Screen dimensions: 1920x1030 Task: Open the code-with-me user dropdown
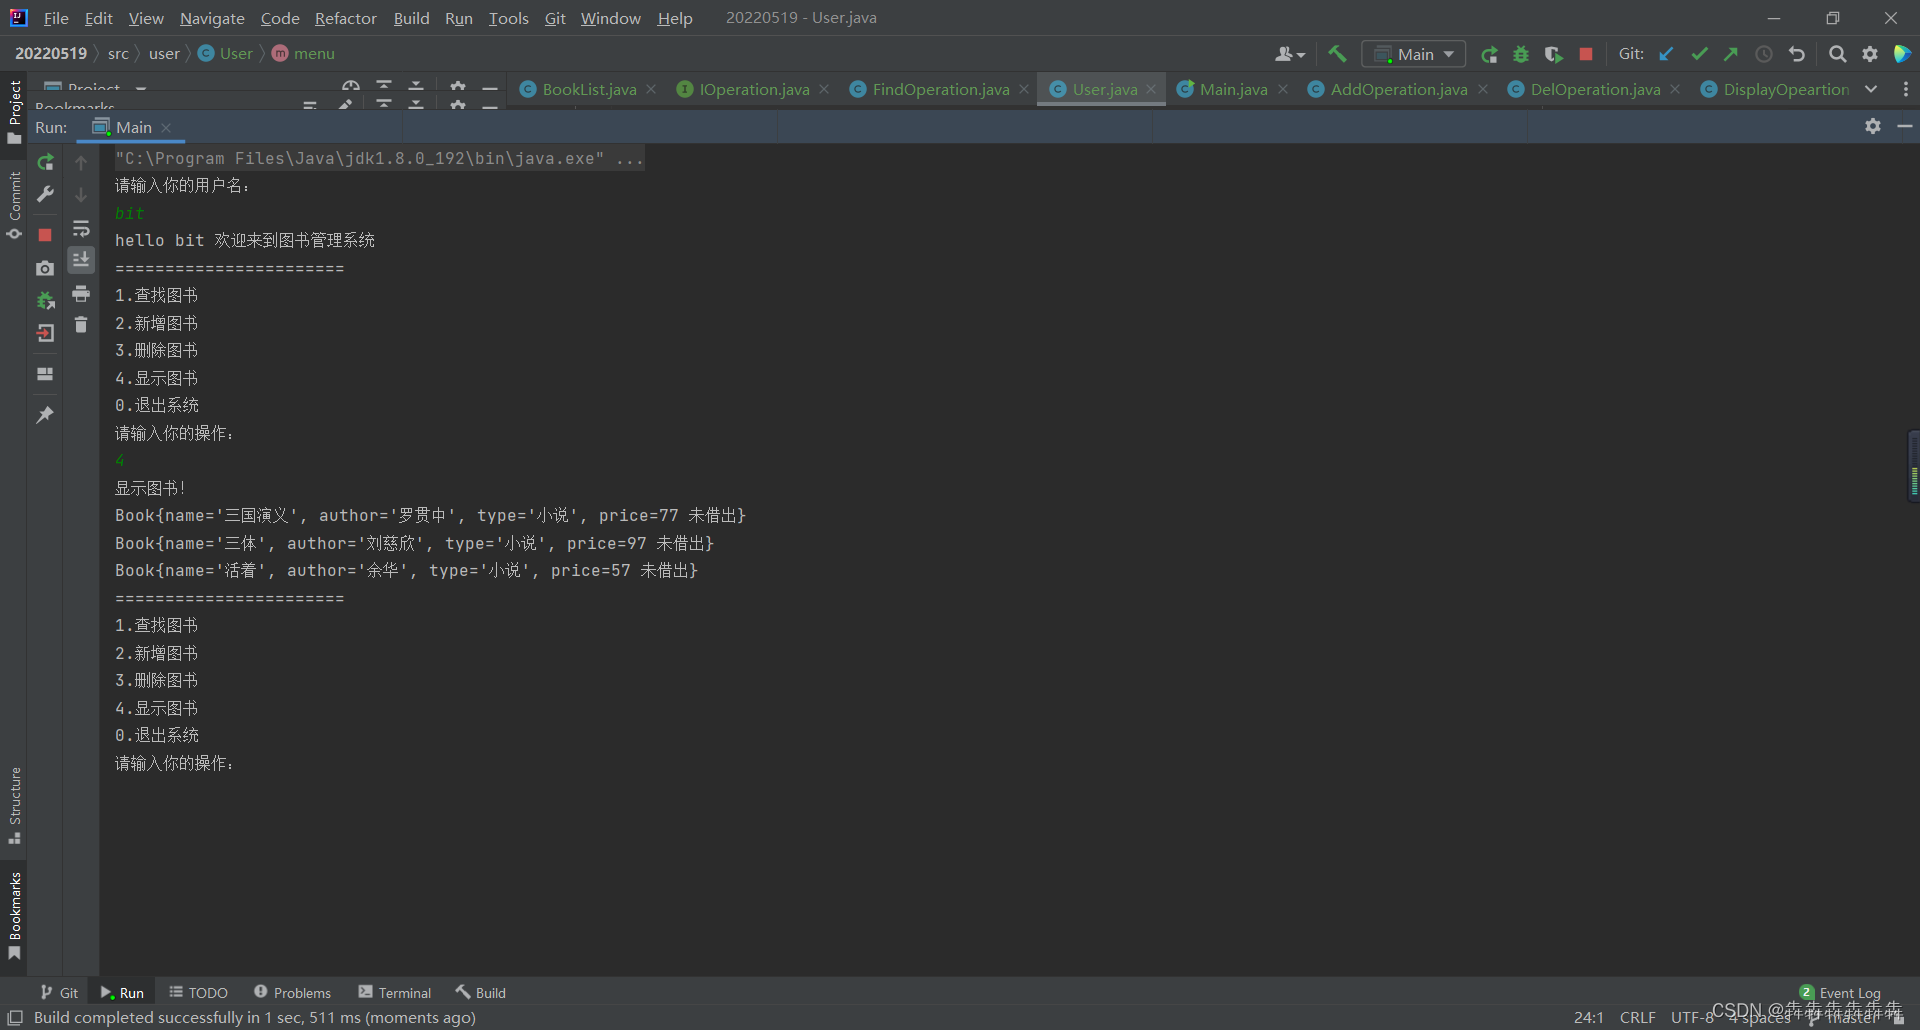pos(1290,54)
